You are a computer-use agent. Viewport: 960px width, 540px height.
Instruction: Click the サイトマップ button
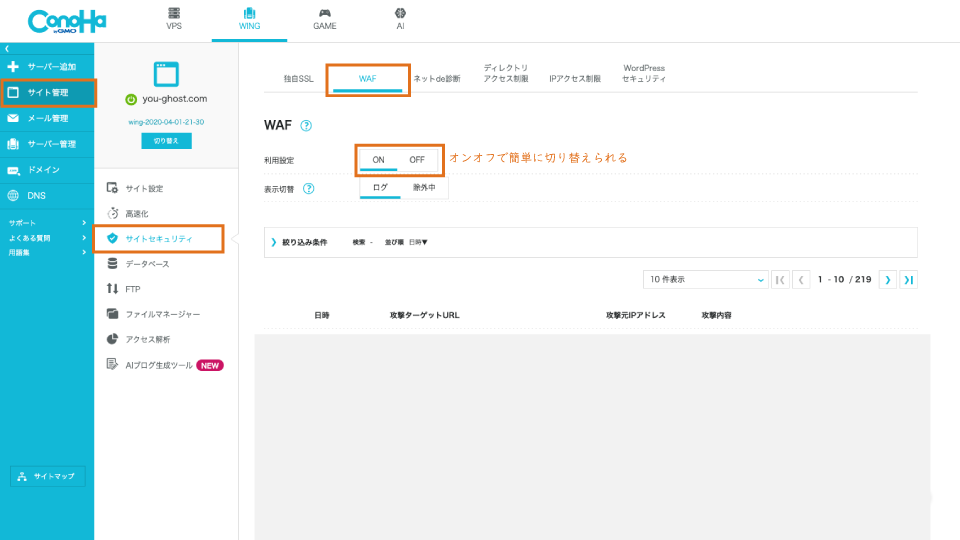tap(48, 477)
